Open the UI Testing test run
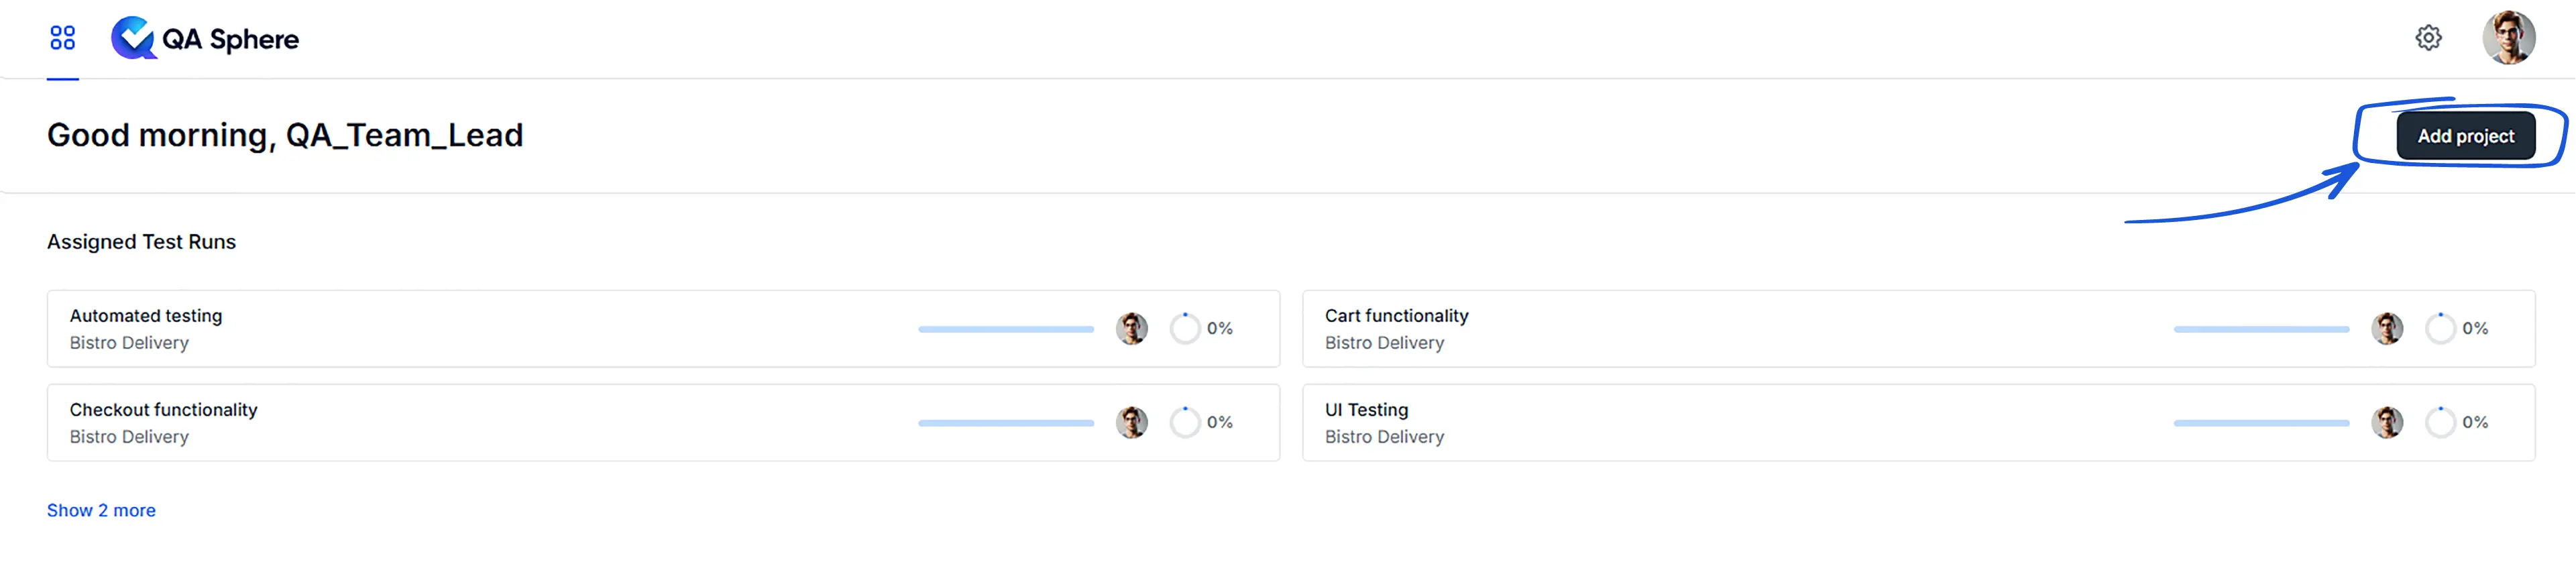The image size is (2576, 564). pyautogui.click(x=1366, y=410)
